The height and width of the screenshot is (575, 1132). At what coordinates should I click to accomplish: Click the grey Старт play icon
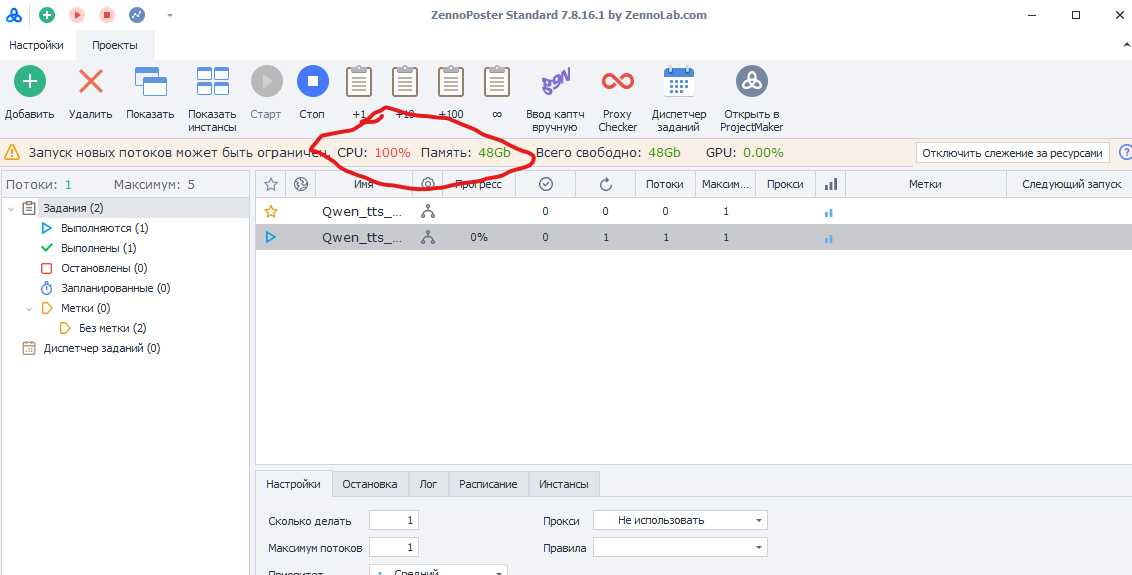click(266, 82)
